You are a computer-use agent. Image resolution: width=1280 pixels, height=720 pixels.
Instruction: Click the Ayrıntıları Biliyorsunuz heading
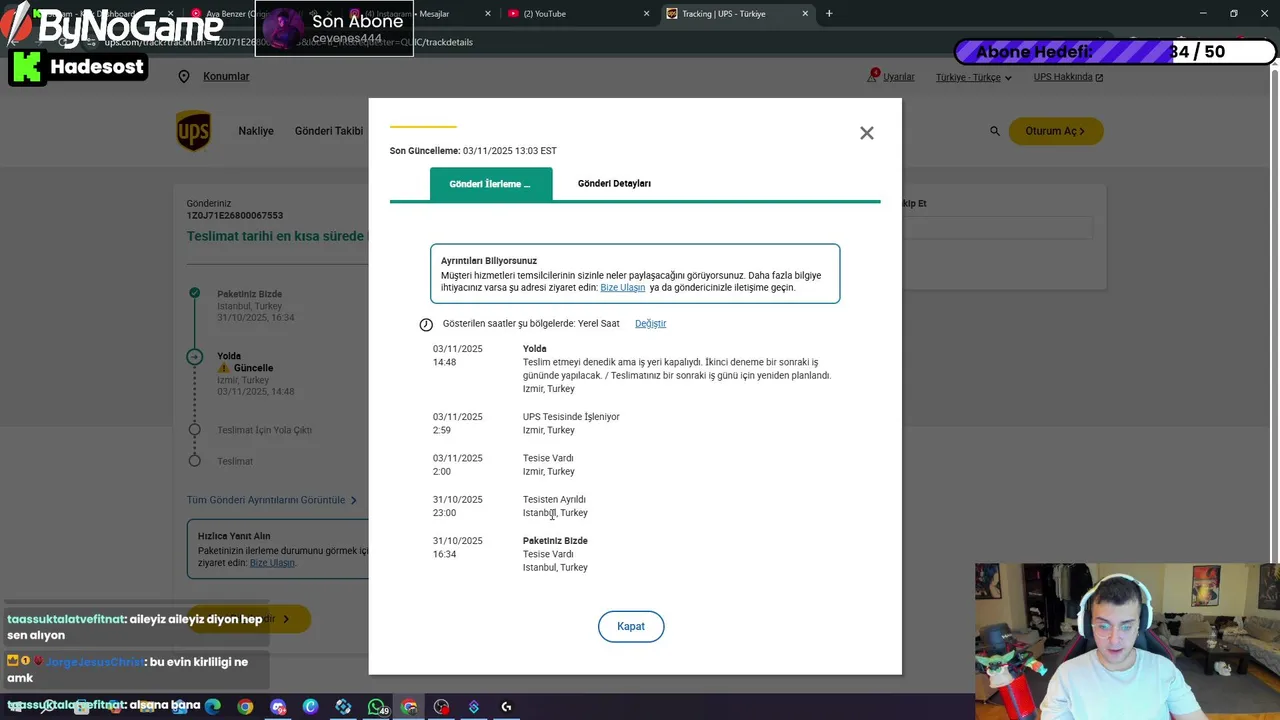(x=489, y=261)
